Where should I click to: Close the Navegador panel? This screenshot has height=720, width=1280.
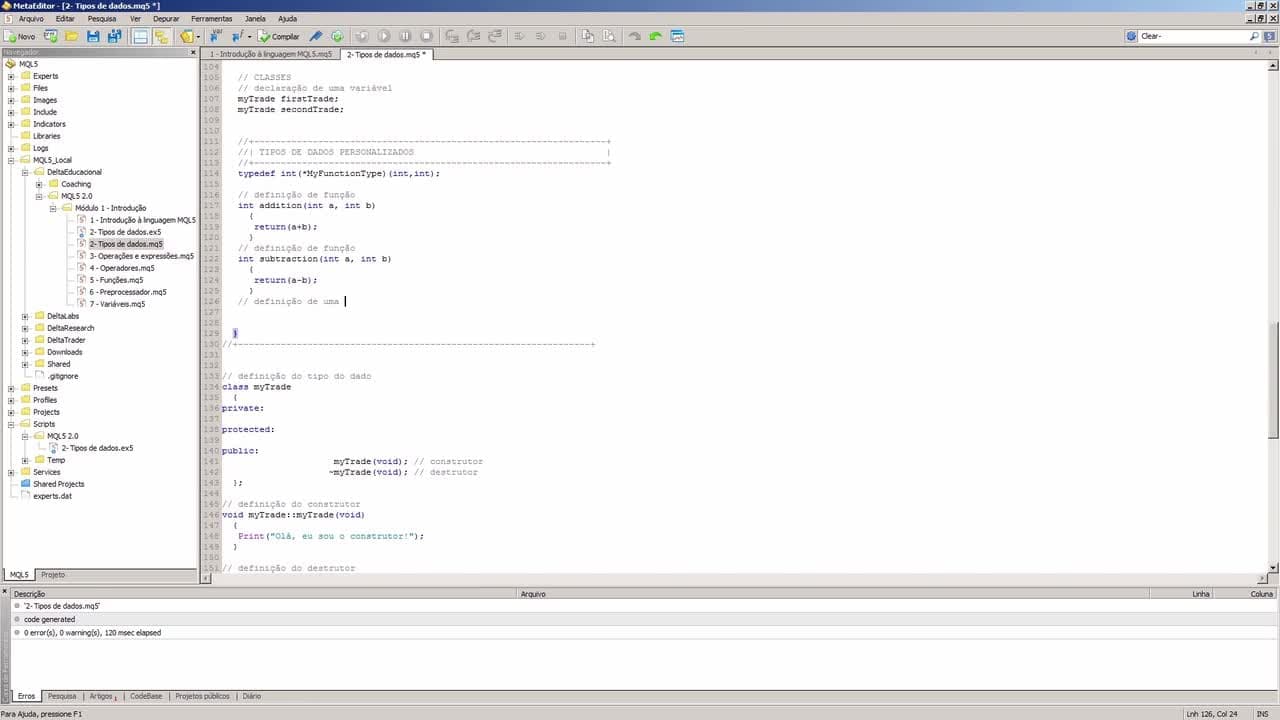click(192, 52)
